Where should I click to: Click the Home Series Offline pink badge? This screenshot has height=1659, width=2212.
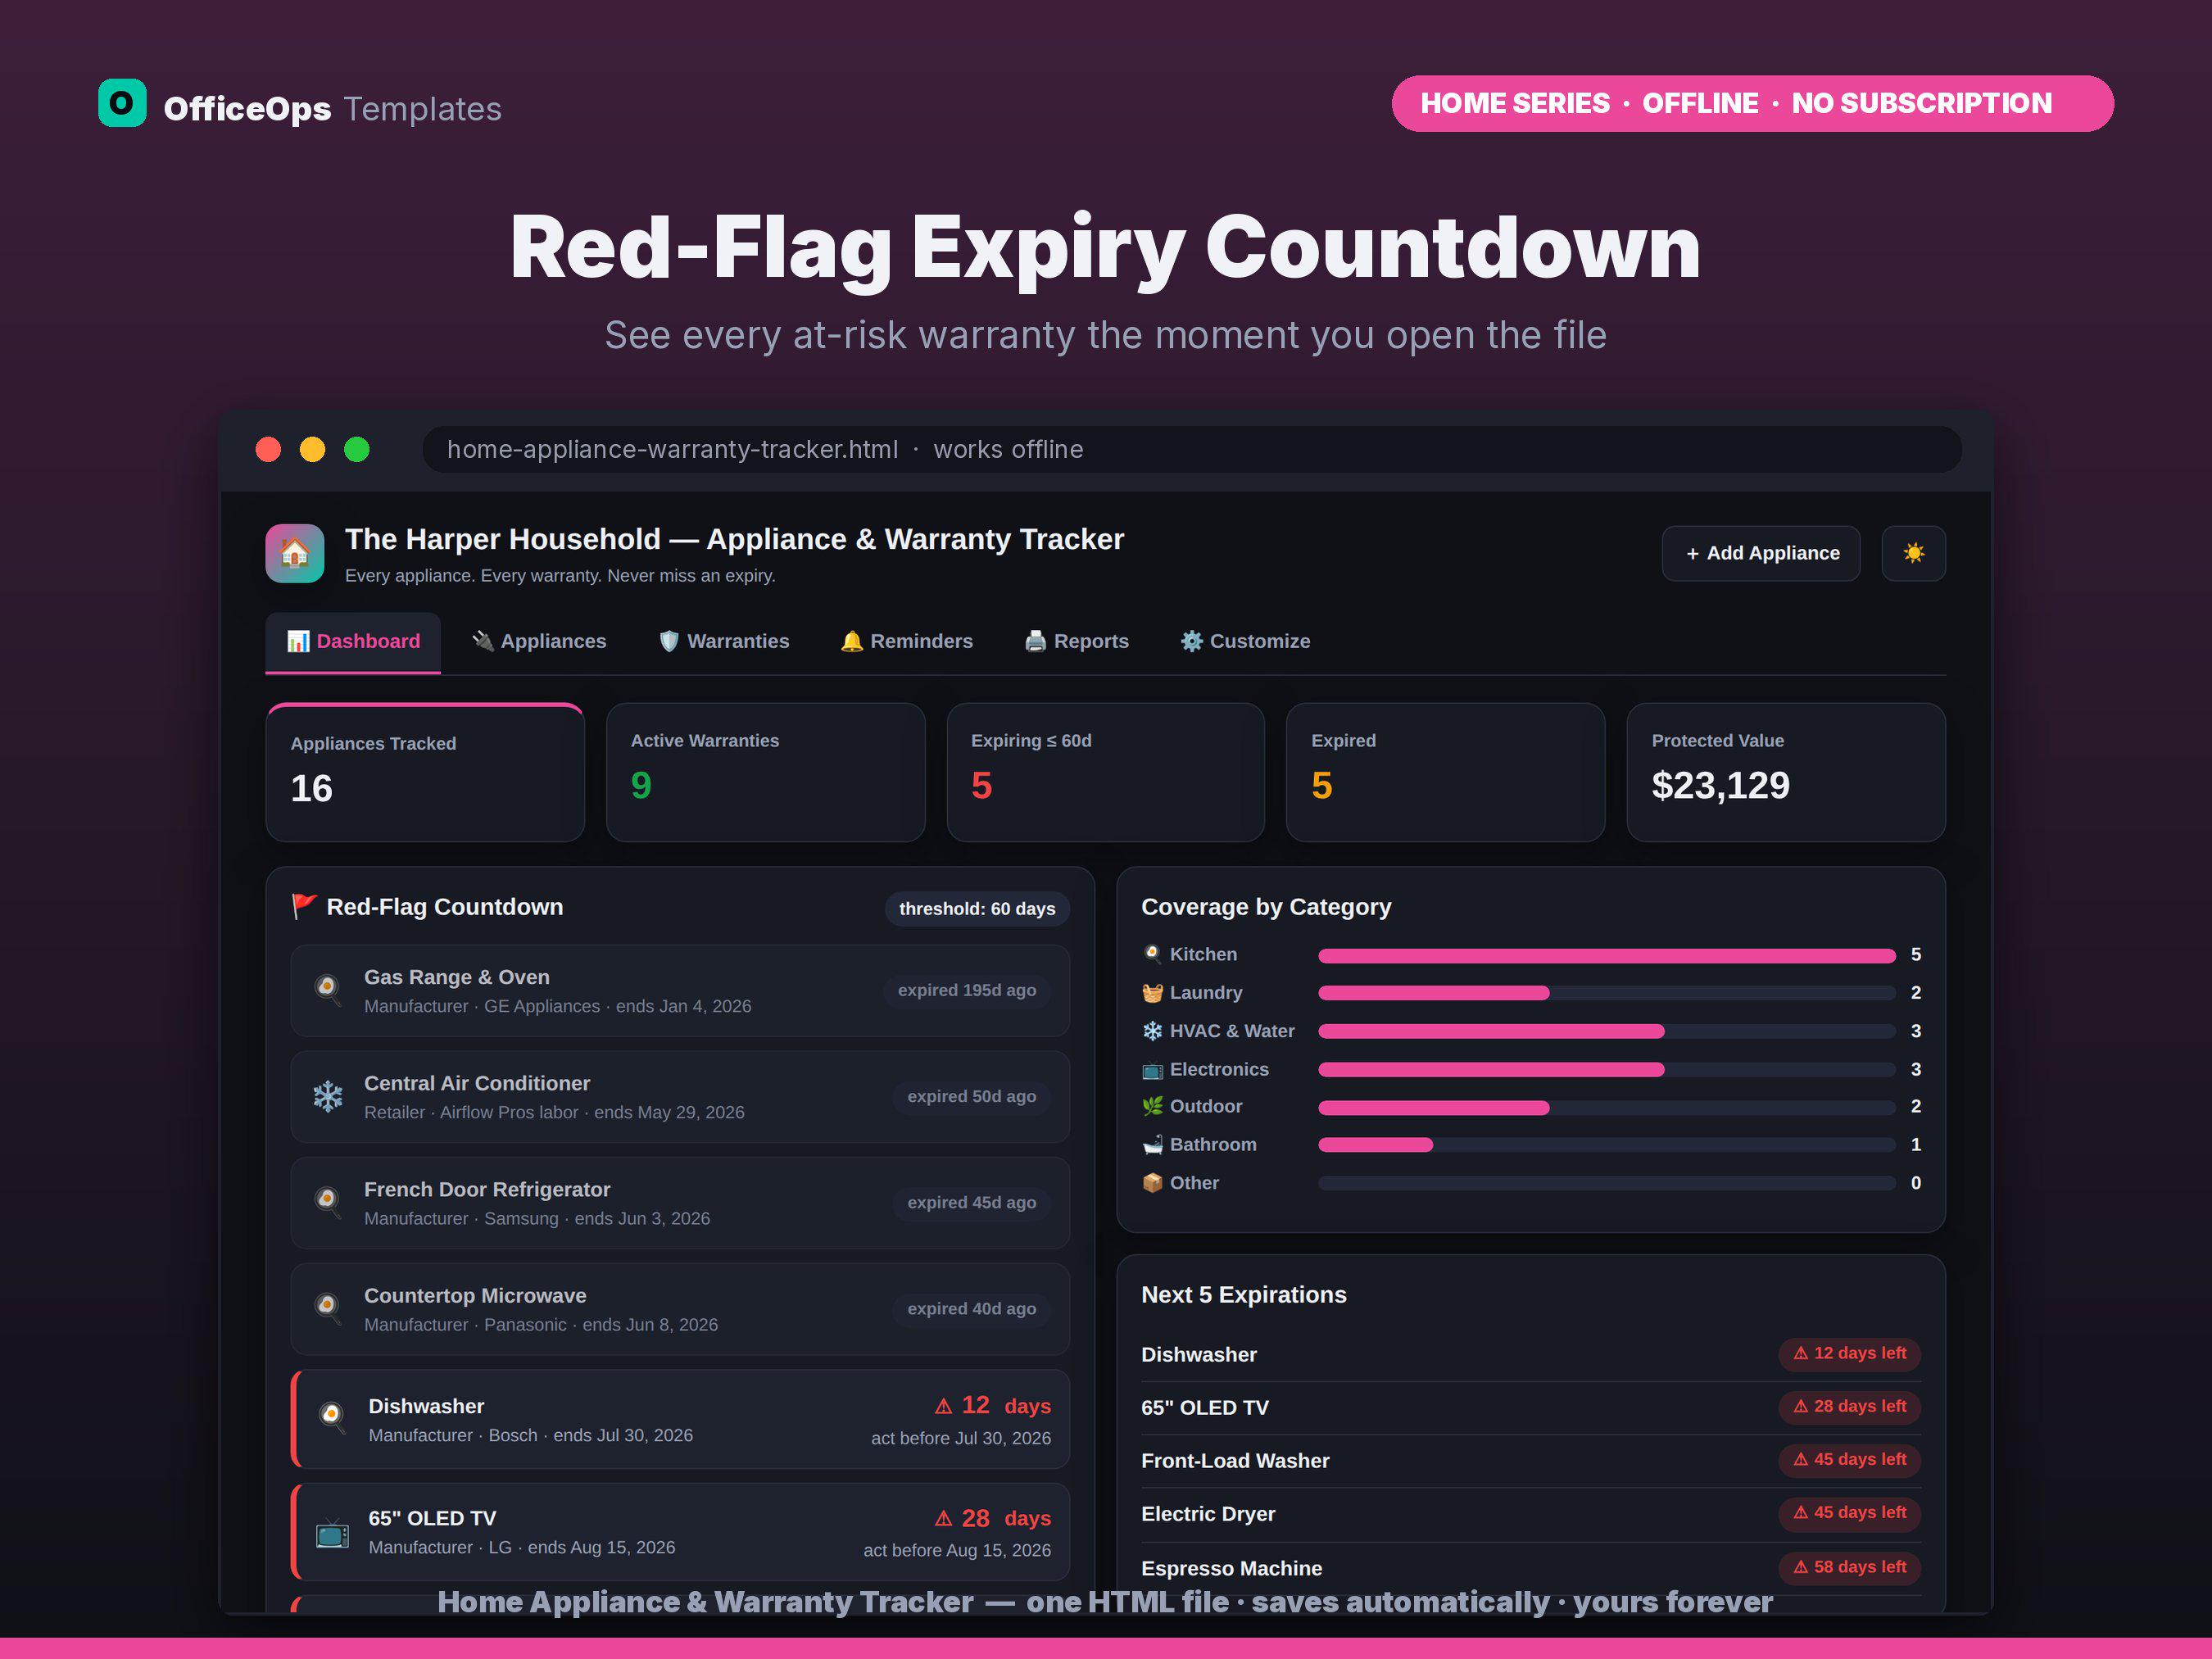pos(1752,103)
